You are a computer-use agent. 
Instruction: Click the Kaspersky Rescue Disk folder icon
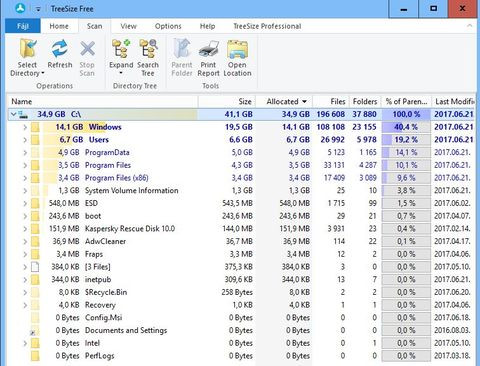tap(35, 229)
